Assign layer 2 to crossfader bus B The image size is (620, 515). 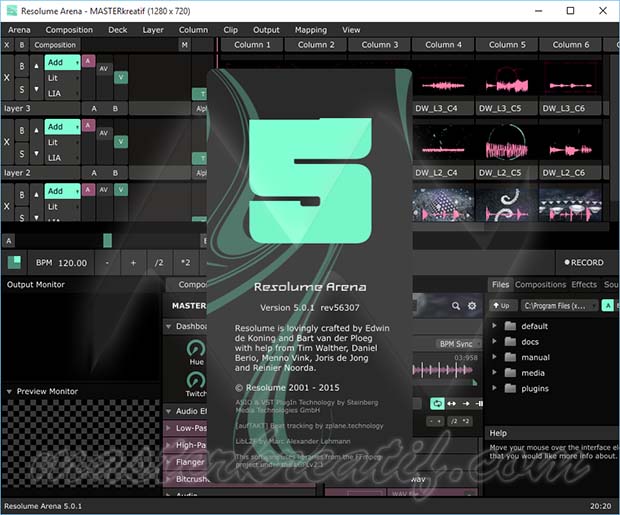tap(115, 173)
